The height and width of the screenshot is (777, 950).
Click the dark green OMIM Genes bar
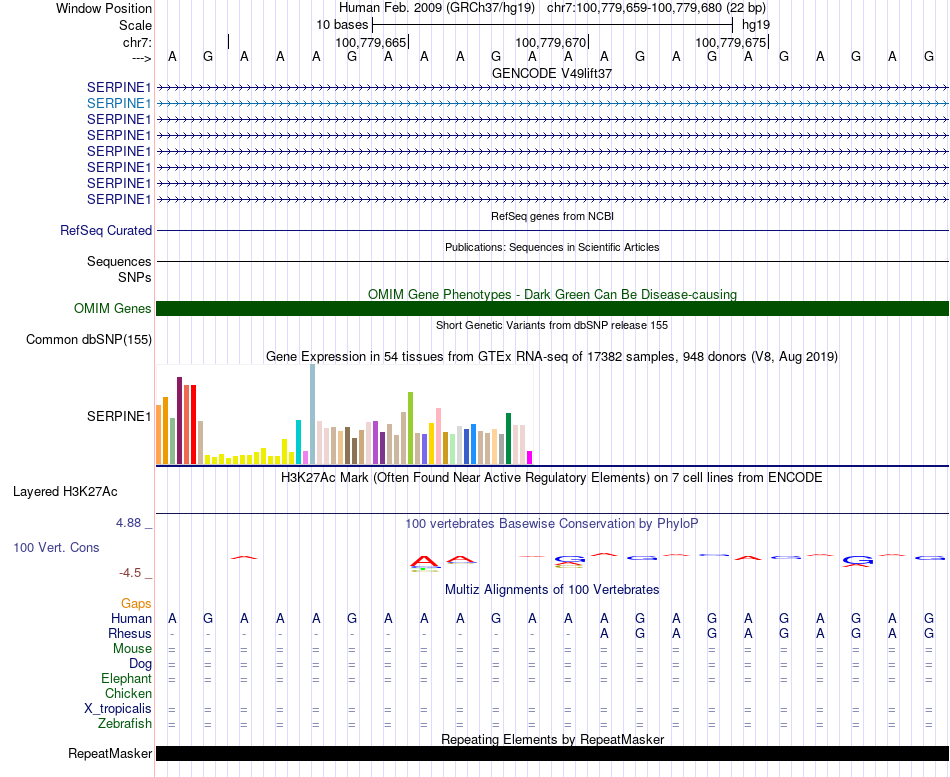click(x=552, y=308)
